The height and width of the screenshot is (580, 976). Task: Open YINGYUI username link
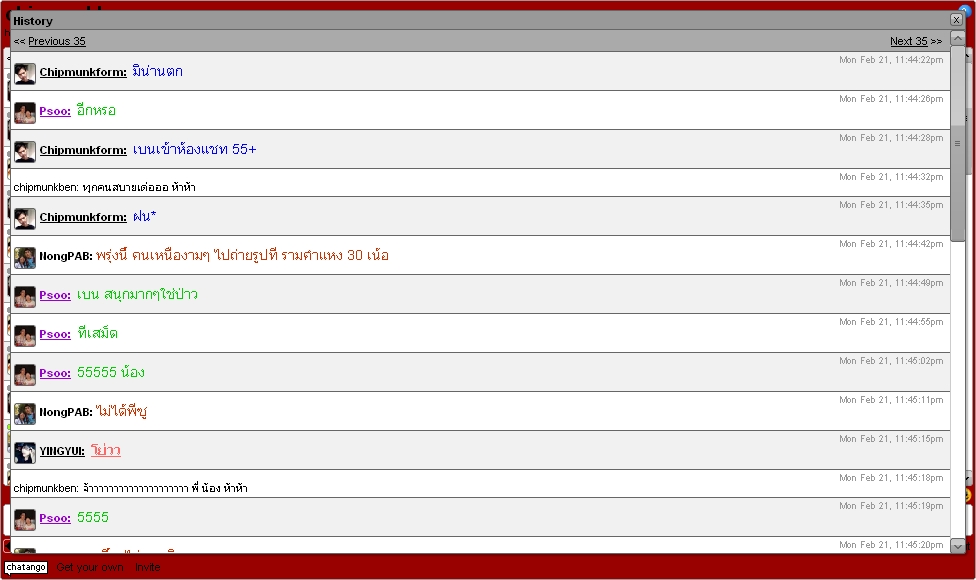click(x=62, y=451)
